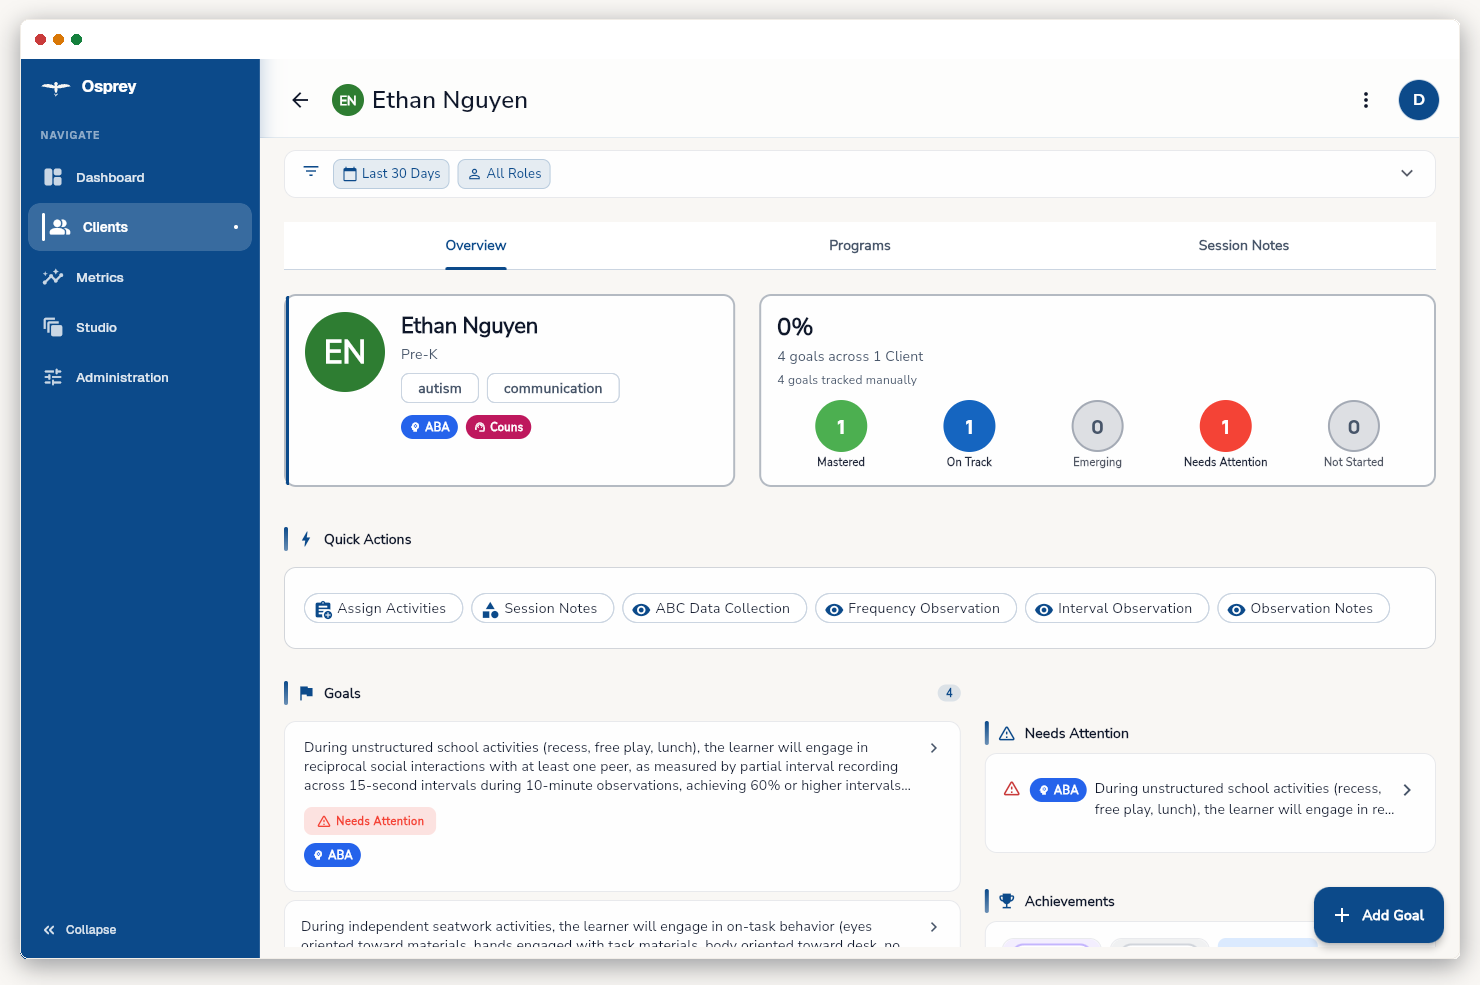1480x985 pixels.
Task: Change the All Roles filter
Action: click(x=504, y=174)
